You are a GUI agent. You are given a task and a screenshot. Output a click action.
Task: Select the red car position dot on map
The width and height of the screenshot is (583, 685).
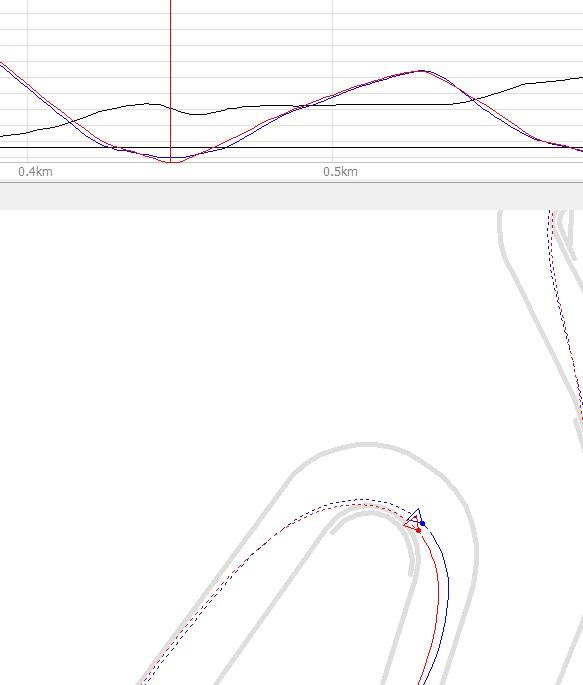pos(418,530)
